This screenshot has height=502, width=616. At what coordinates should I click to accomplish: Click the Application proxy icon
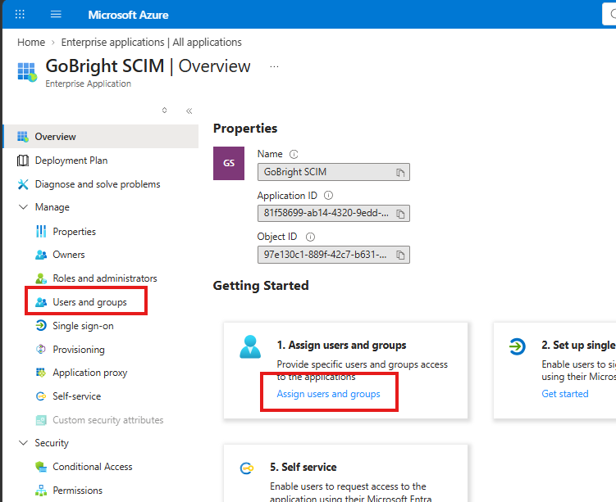(x=41, y=372)
